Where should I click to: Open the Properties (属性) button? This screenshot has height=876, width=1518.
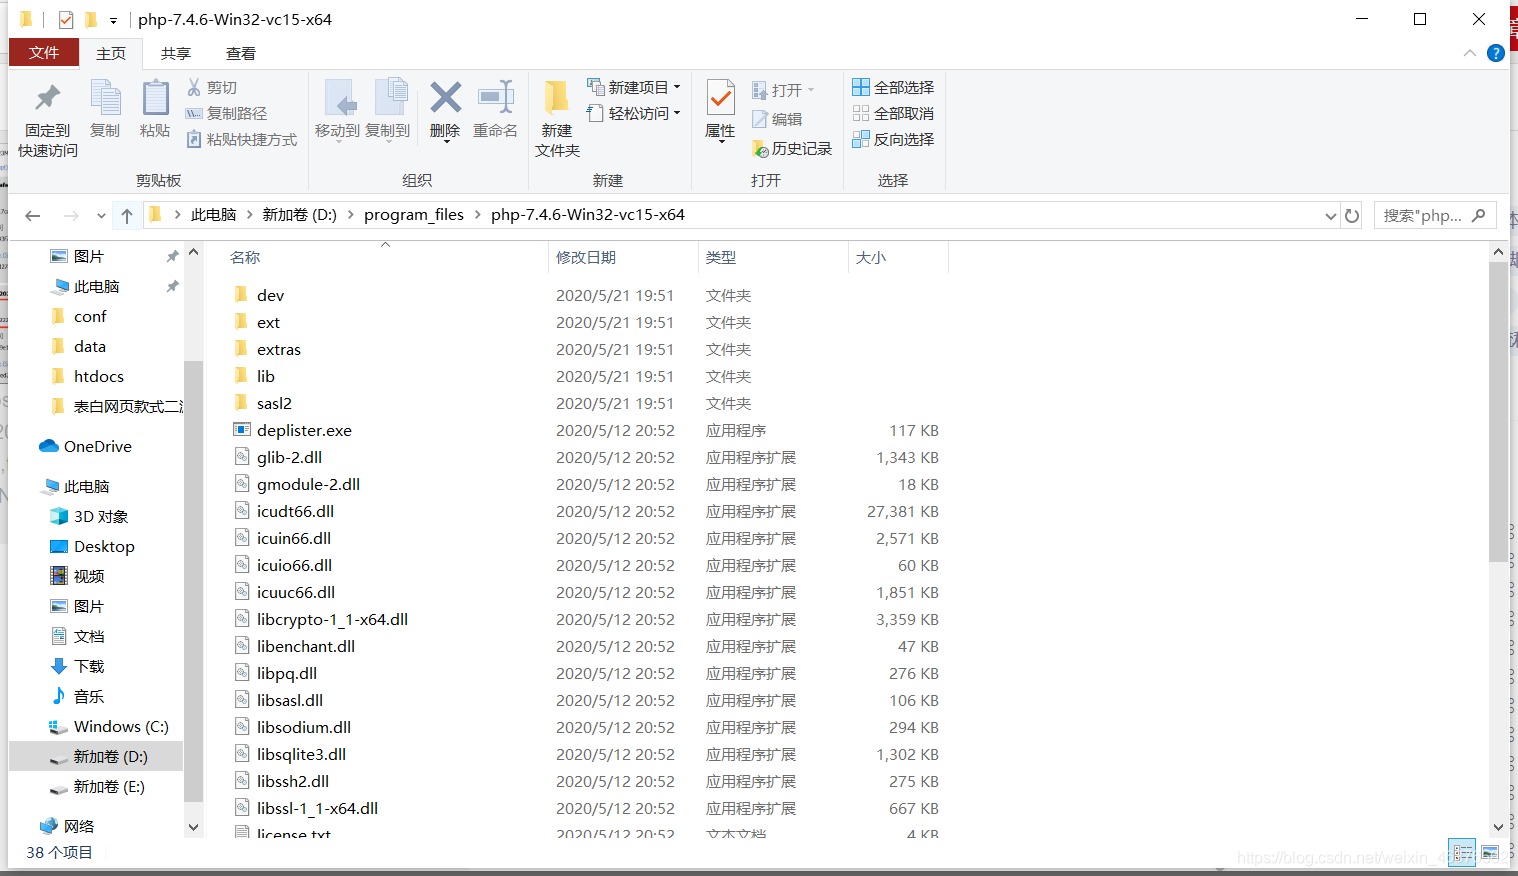coord(720,110)
